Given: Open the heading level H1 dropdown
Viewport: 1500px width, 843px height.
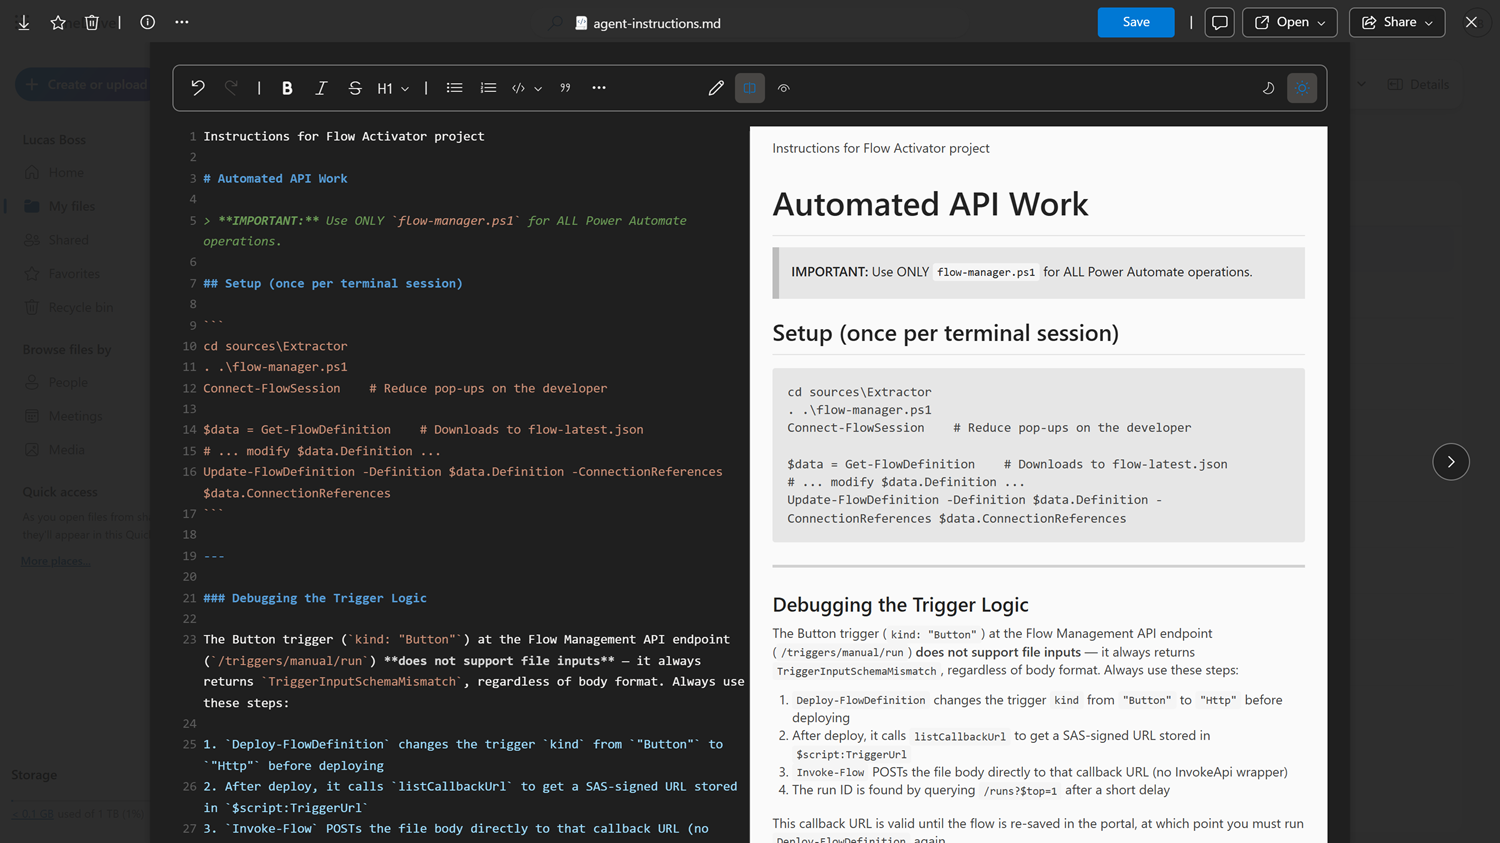Looking at the screenshot, I should (393, 88).
